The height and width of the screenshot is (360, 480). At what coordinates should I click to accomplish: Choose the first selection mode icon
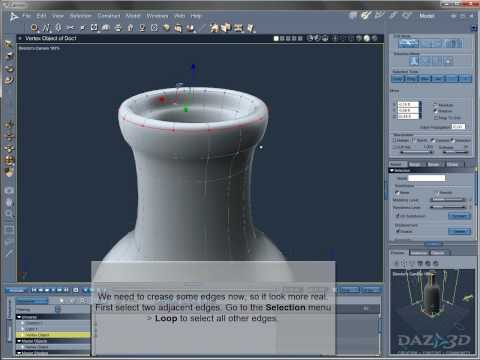point(414,61)
